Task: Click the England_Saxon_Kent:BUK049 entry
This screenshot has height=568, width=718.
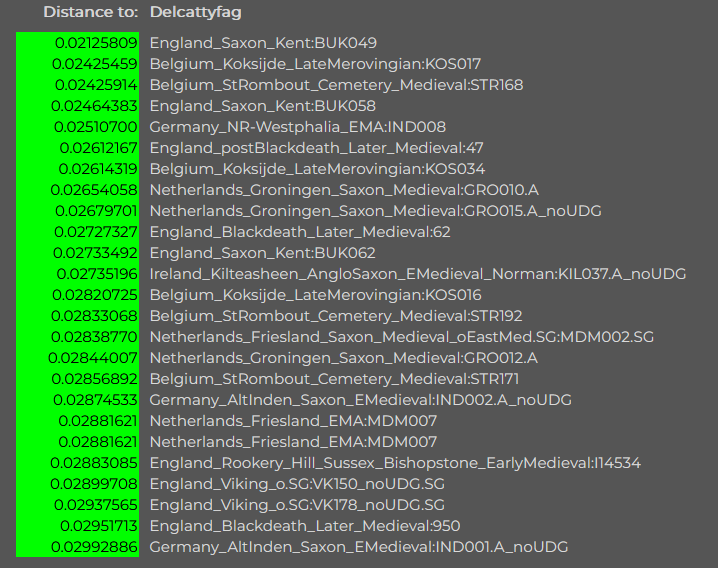Action: (x=263, y=42)
